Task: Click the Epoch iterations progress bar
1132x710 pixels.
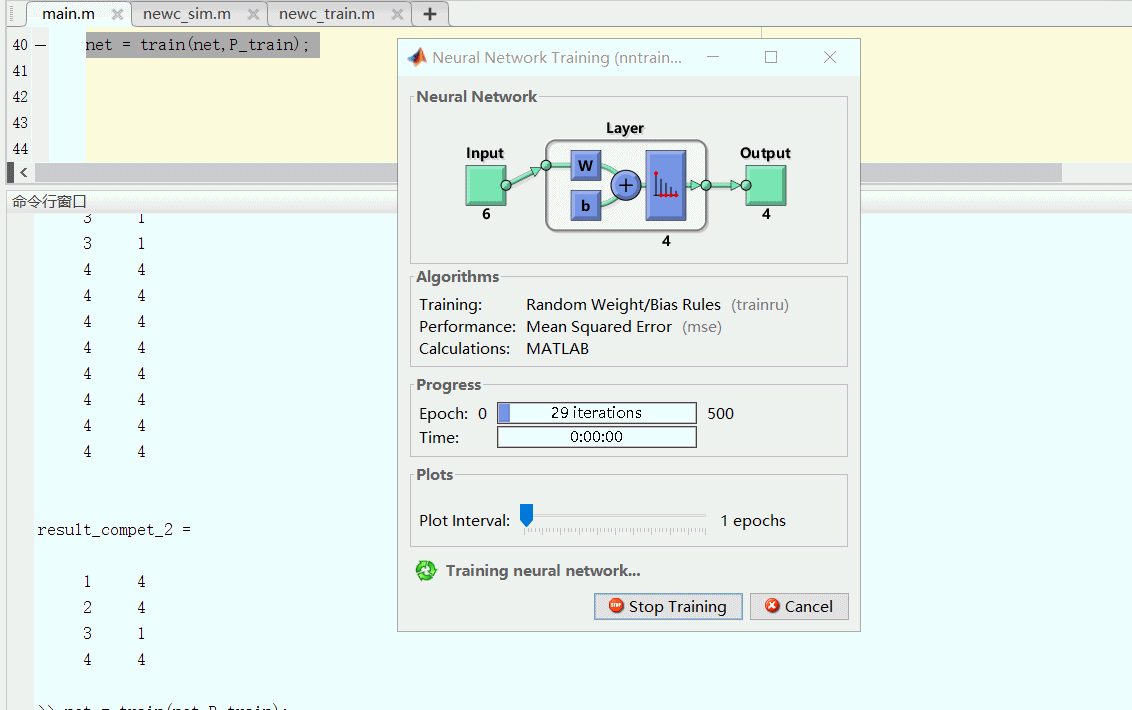Action: coord(596,413)
